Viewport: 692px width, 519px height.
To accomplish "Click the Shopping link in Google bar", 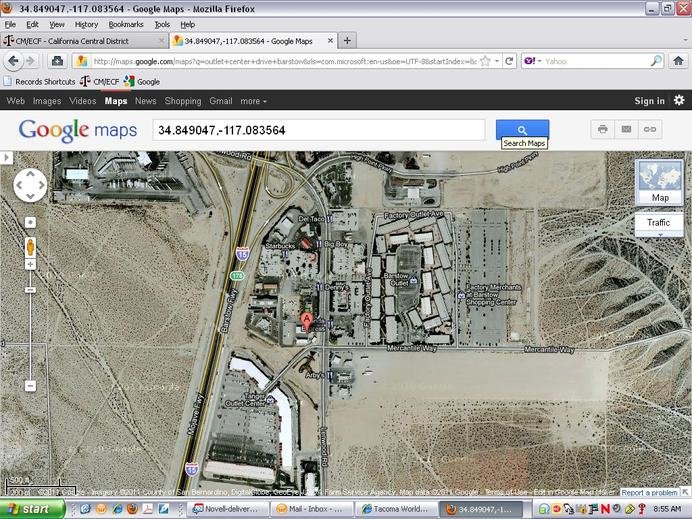I will (x=183, y=101).
